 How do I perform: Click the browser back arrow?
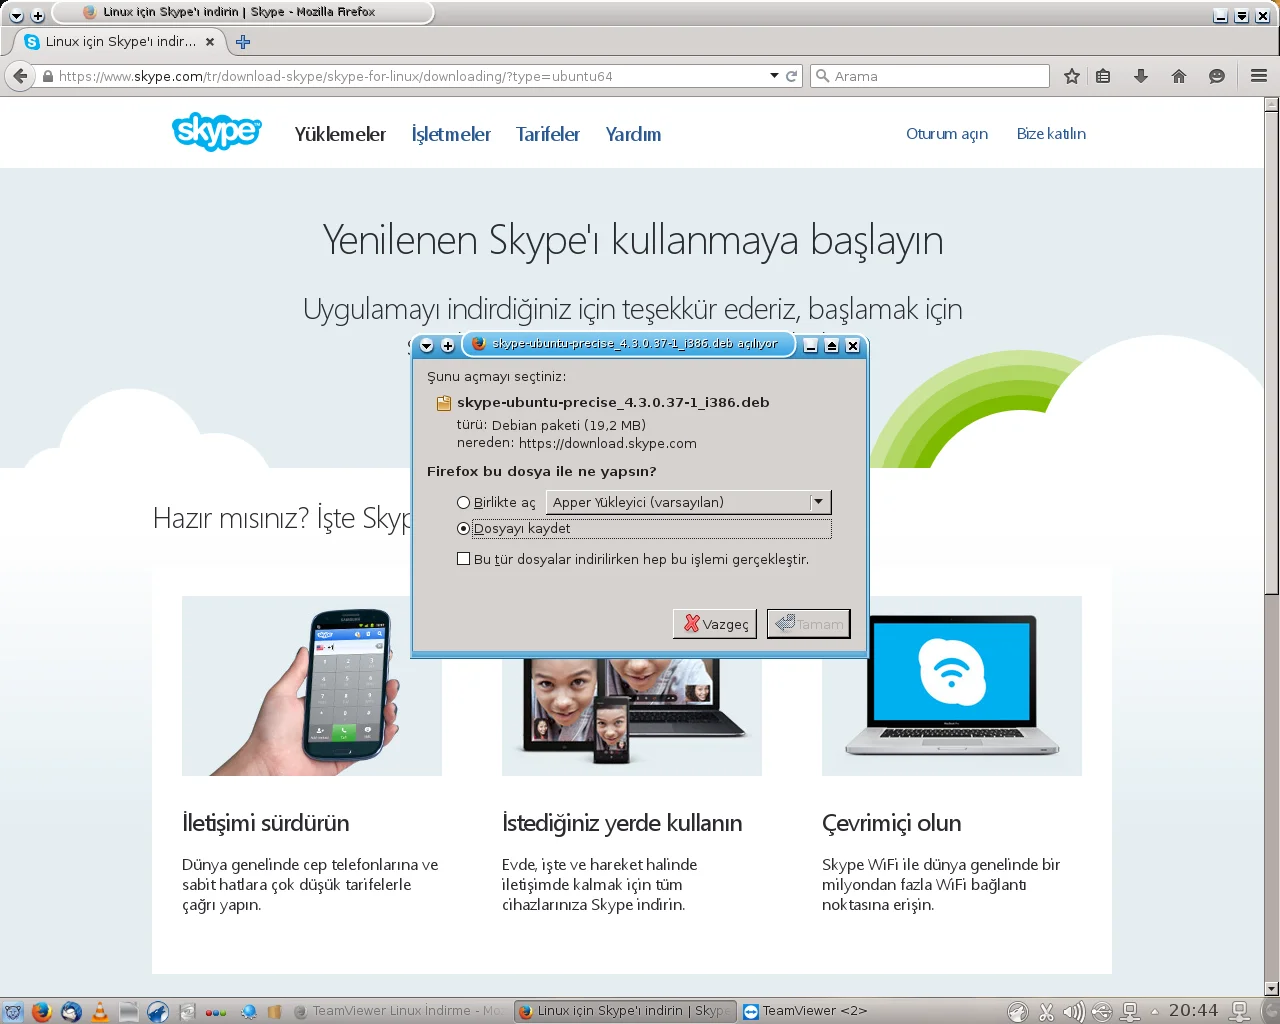[20, 76]
